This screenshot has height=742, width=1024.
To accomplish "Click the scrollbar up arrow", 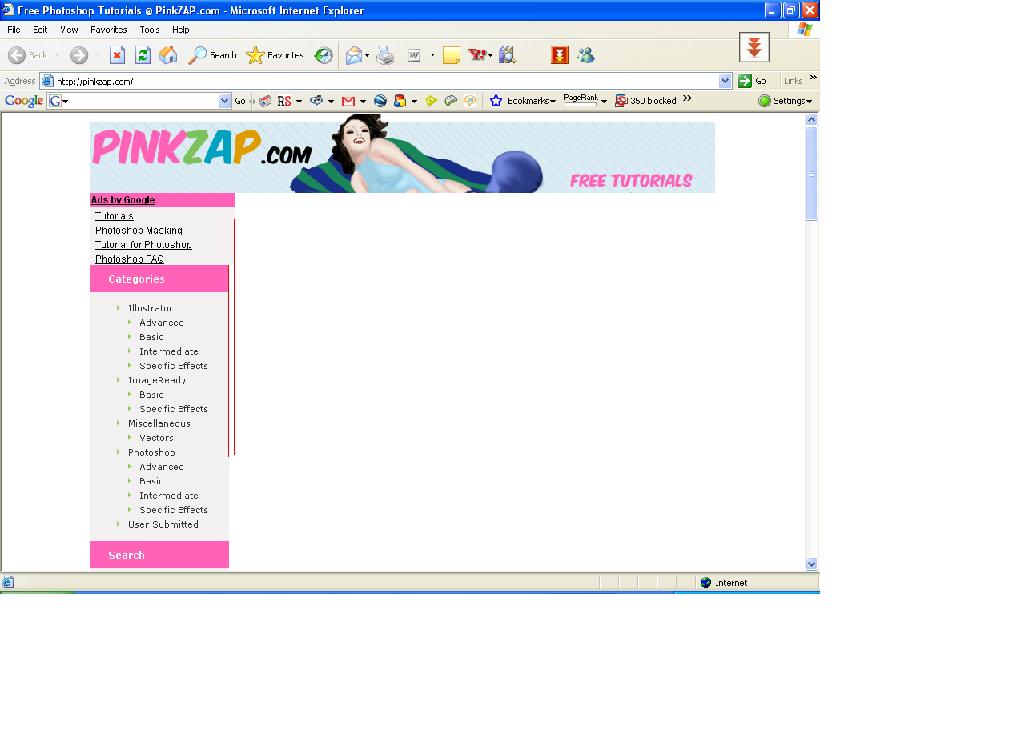I will click(x=811, y=120).
